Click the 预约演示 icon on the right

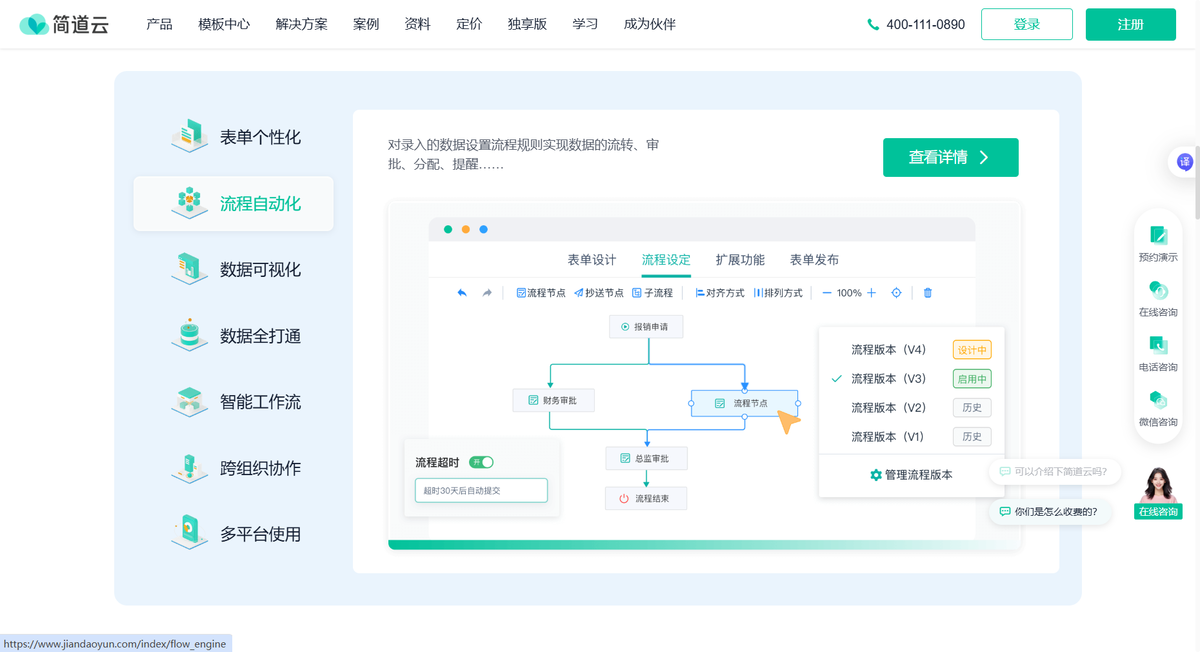click(x=1158, y=244)
